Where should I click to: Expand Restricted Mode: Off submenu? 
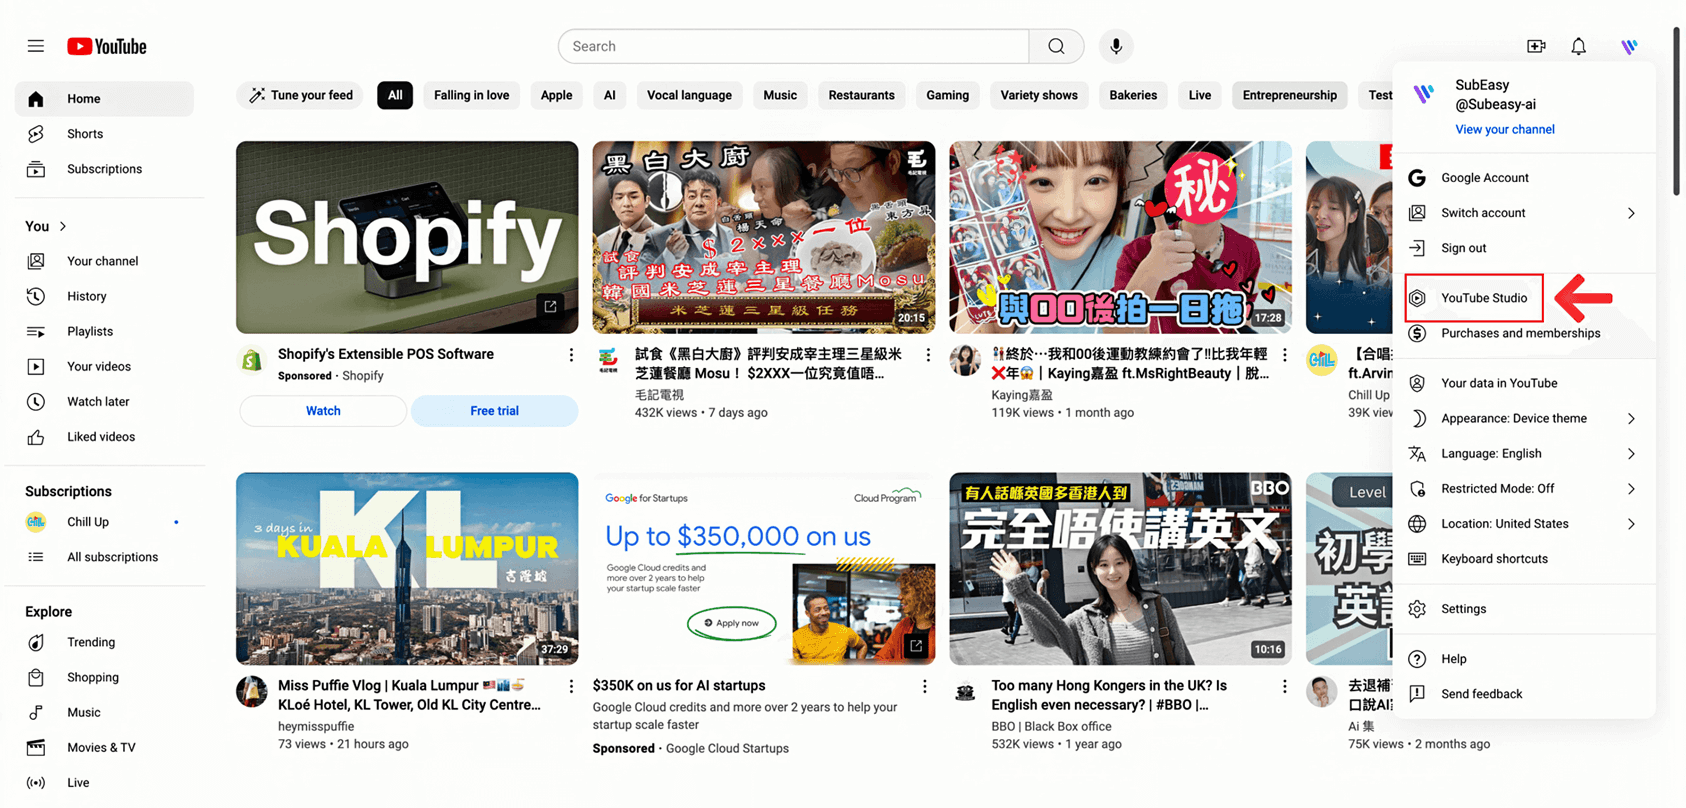click(1524, 489)
